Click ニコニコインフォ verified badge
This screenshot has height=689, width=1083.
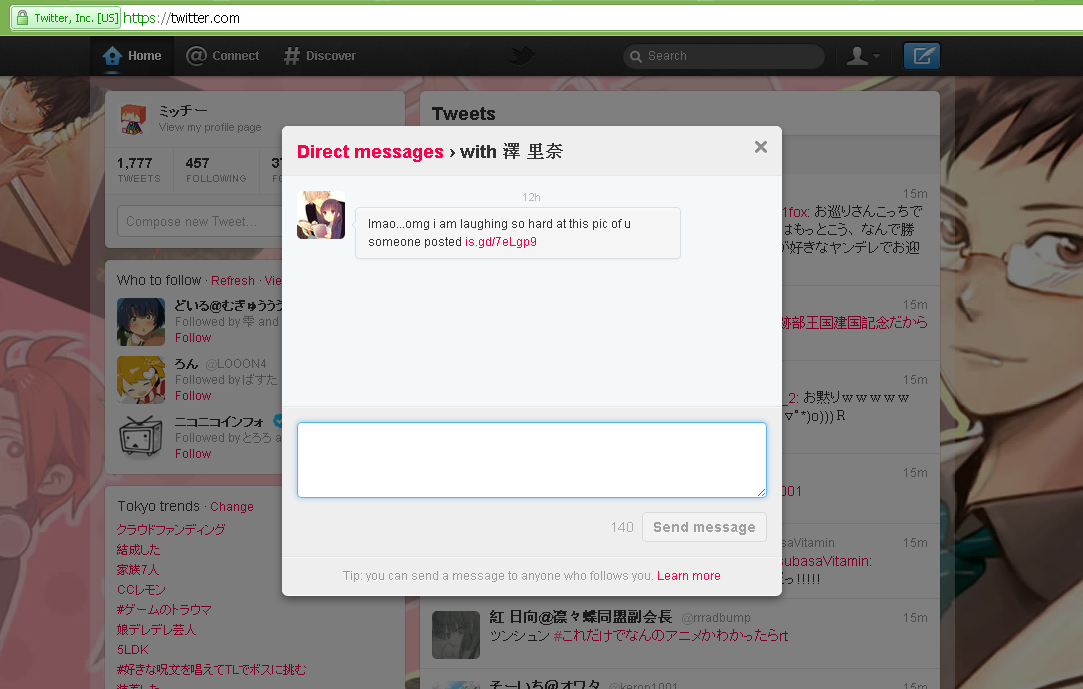click(x=277, y=420)
